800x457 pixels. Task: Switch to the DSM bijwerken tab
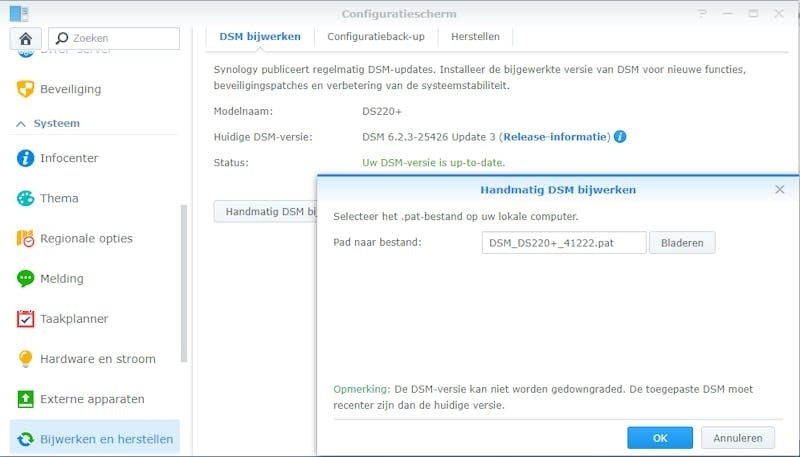click(x=260, y=37)
